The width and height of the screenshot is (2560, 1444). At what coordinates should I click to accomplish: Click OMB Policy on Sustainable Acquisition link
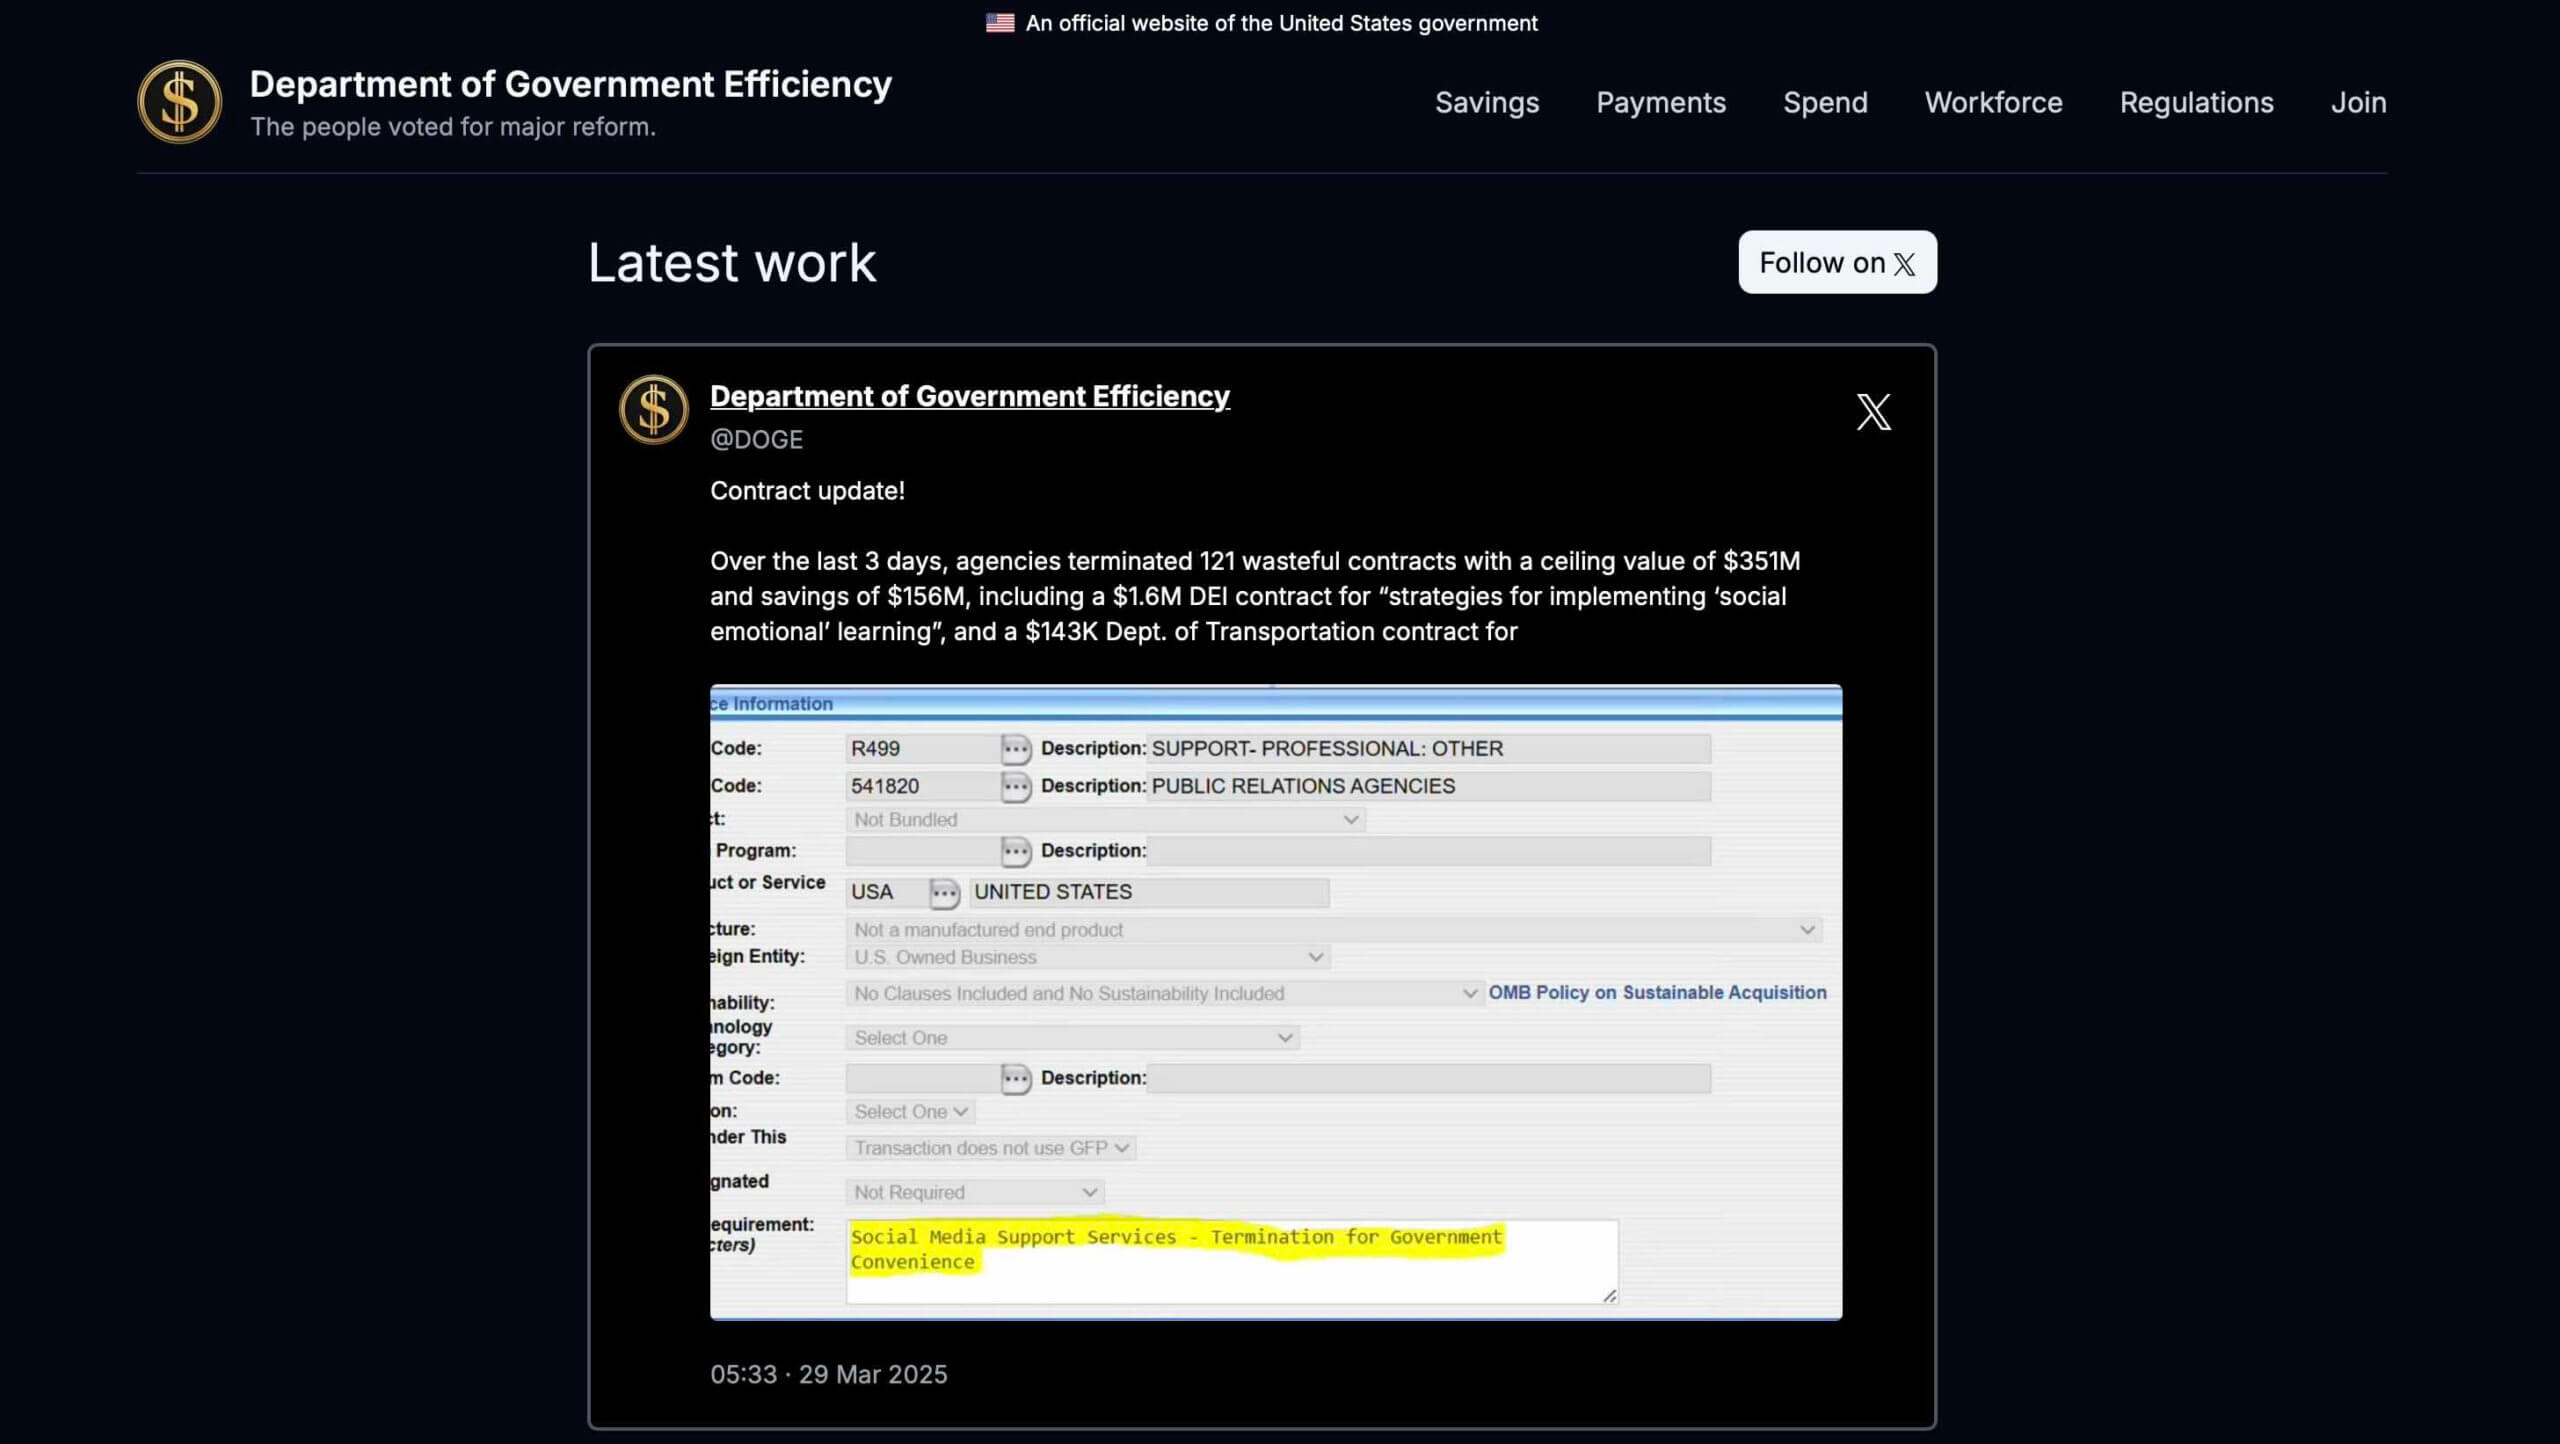tap(1657, 993)
